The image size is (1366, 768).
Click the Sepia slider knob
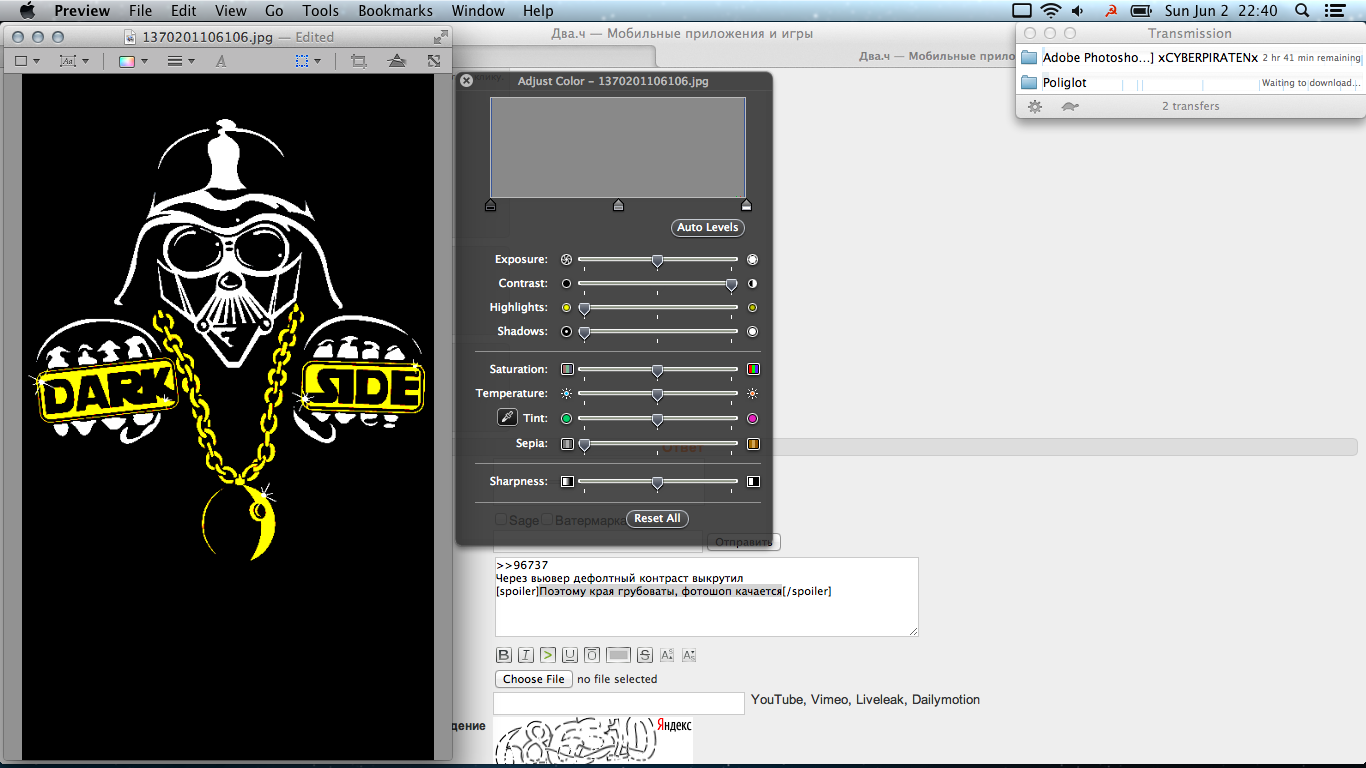click(x=584, y=443)
